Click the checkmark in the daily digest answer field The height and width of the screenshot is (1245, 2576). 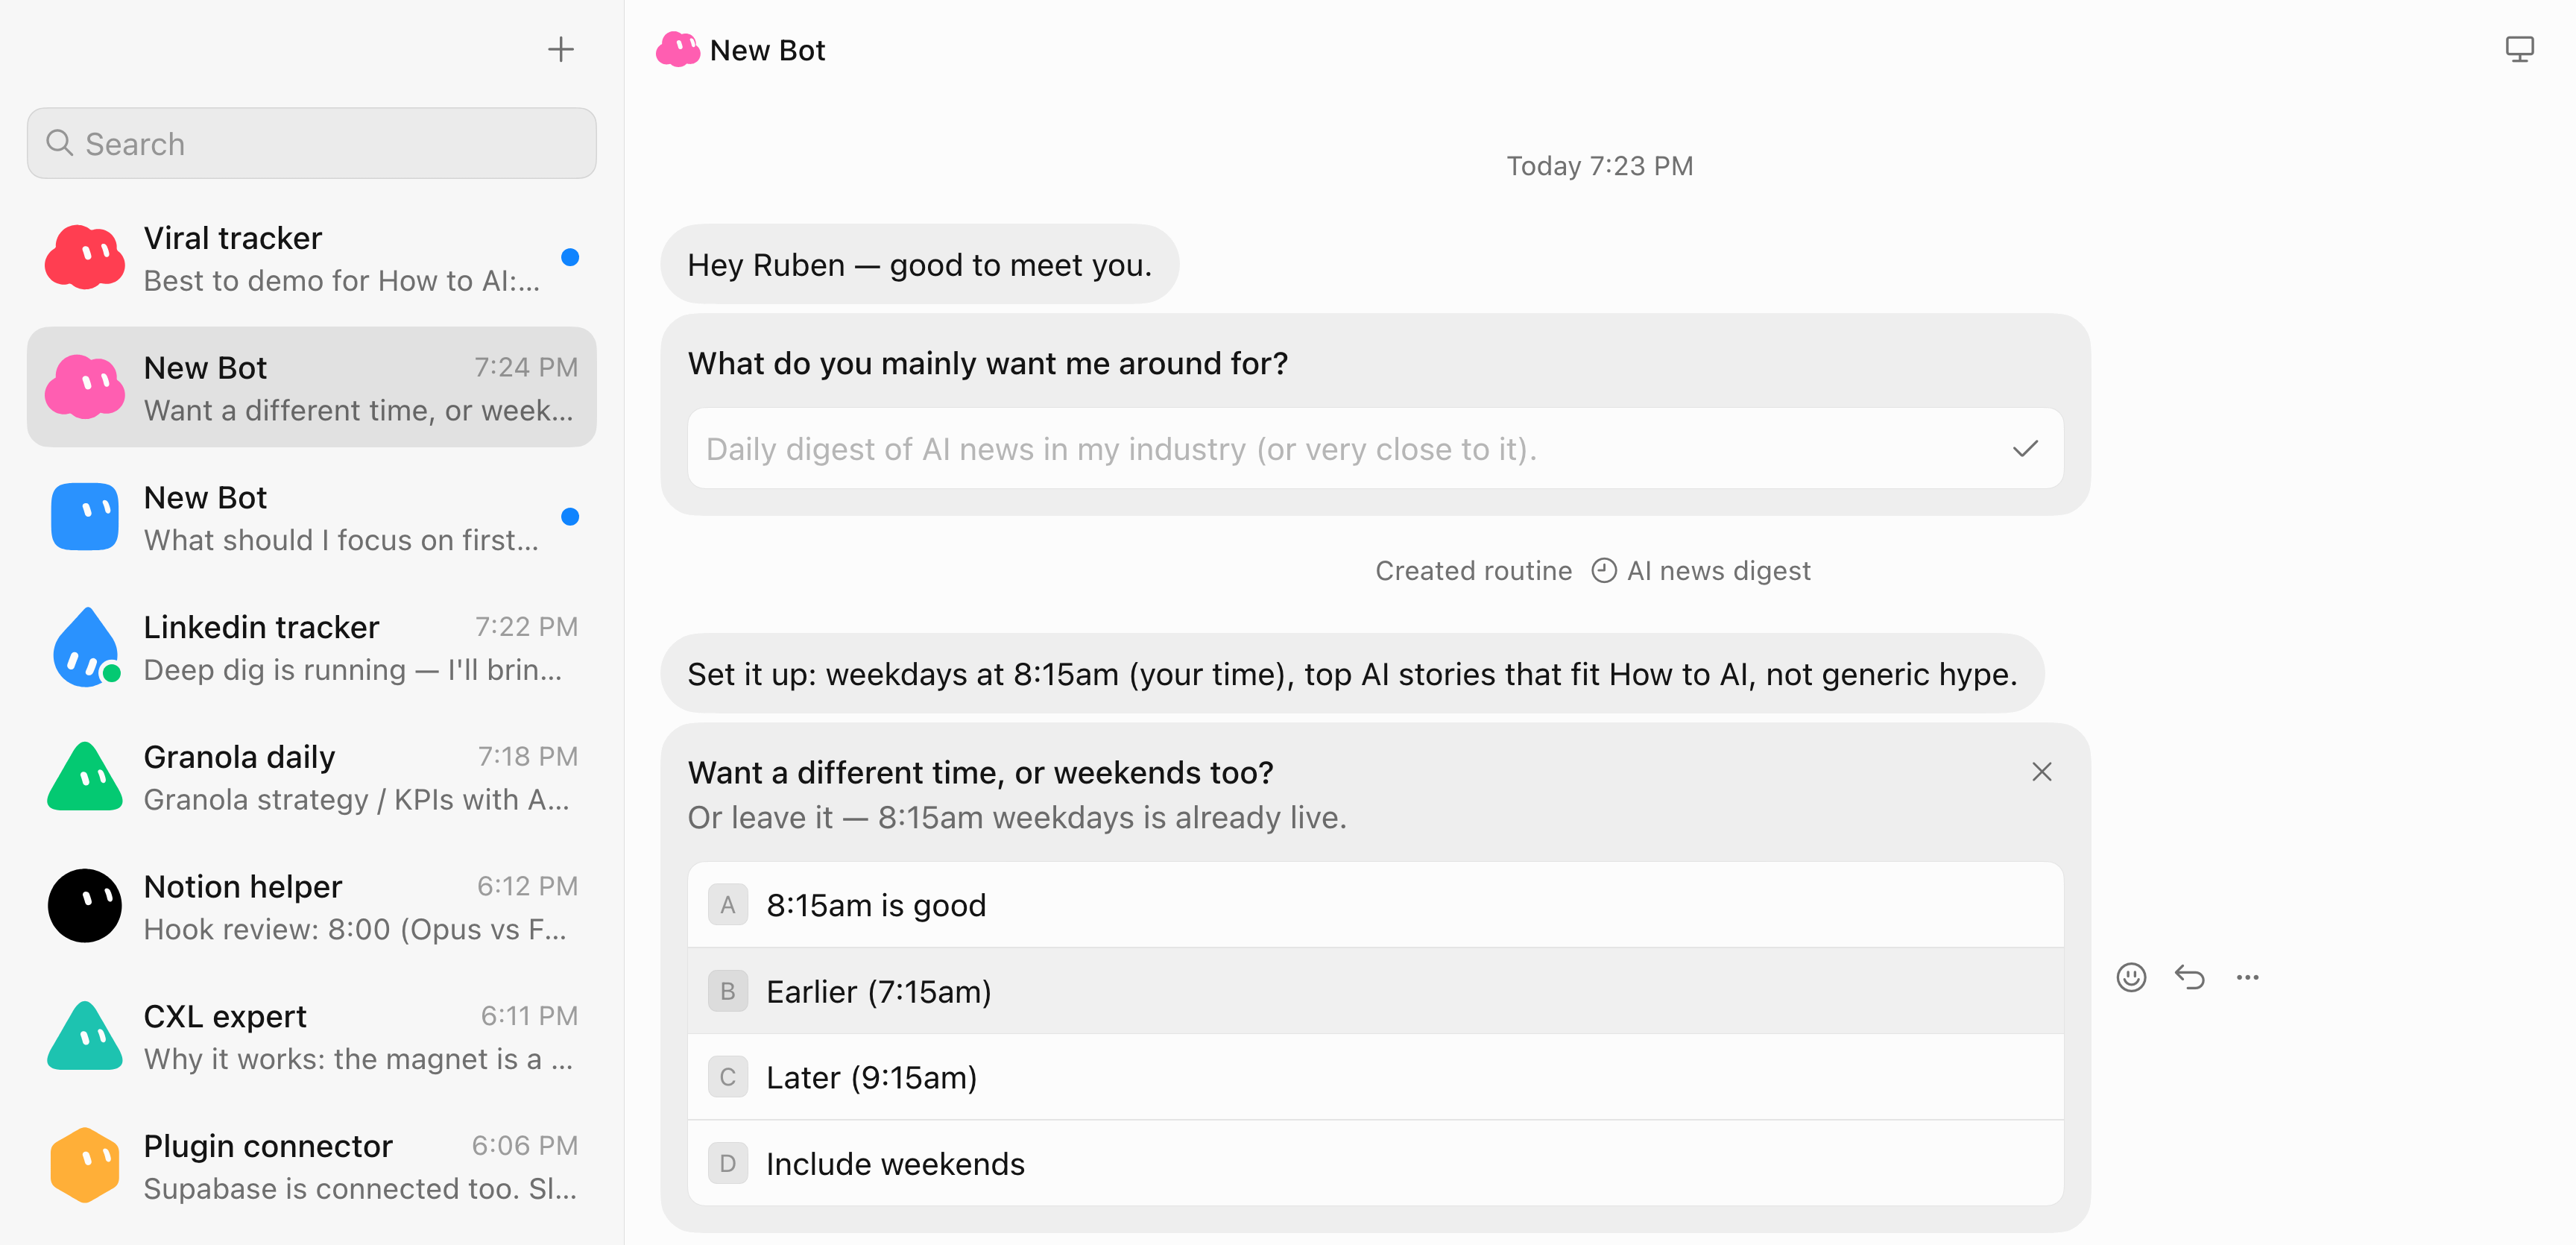click(x=2025, y=449)
